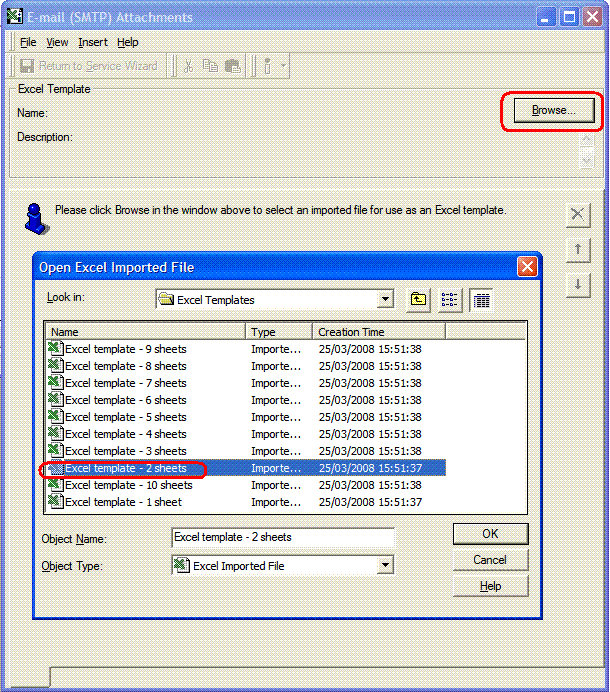Click creation time 25/03/2008 15:51:37 of 1 sheet row

[370, 502]
